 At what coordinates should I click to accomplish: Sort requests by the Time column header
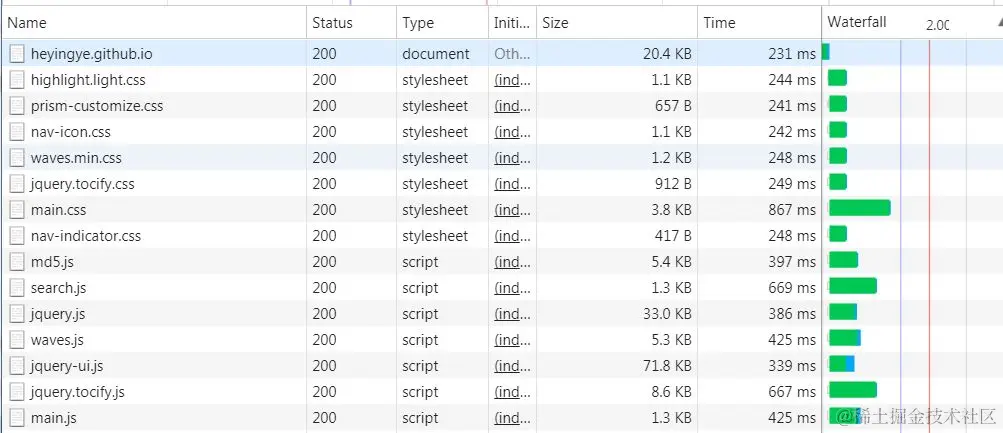[759, 23]
